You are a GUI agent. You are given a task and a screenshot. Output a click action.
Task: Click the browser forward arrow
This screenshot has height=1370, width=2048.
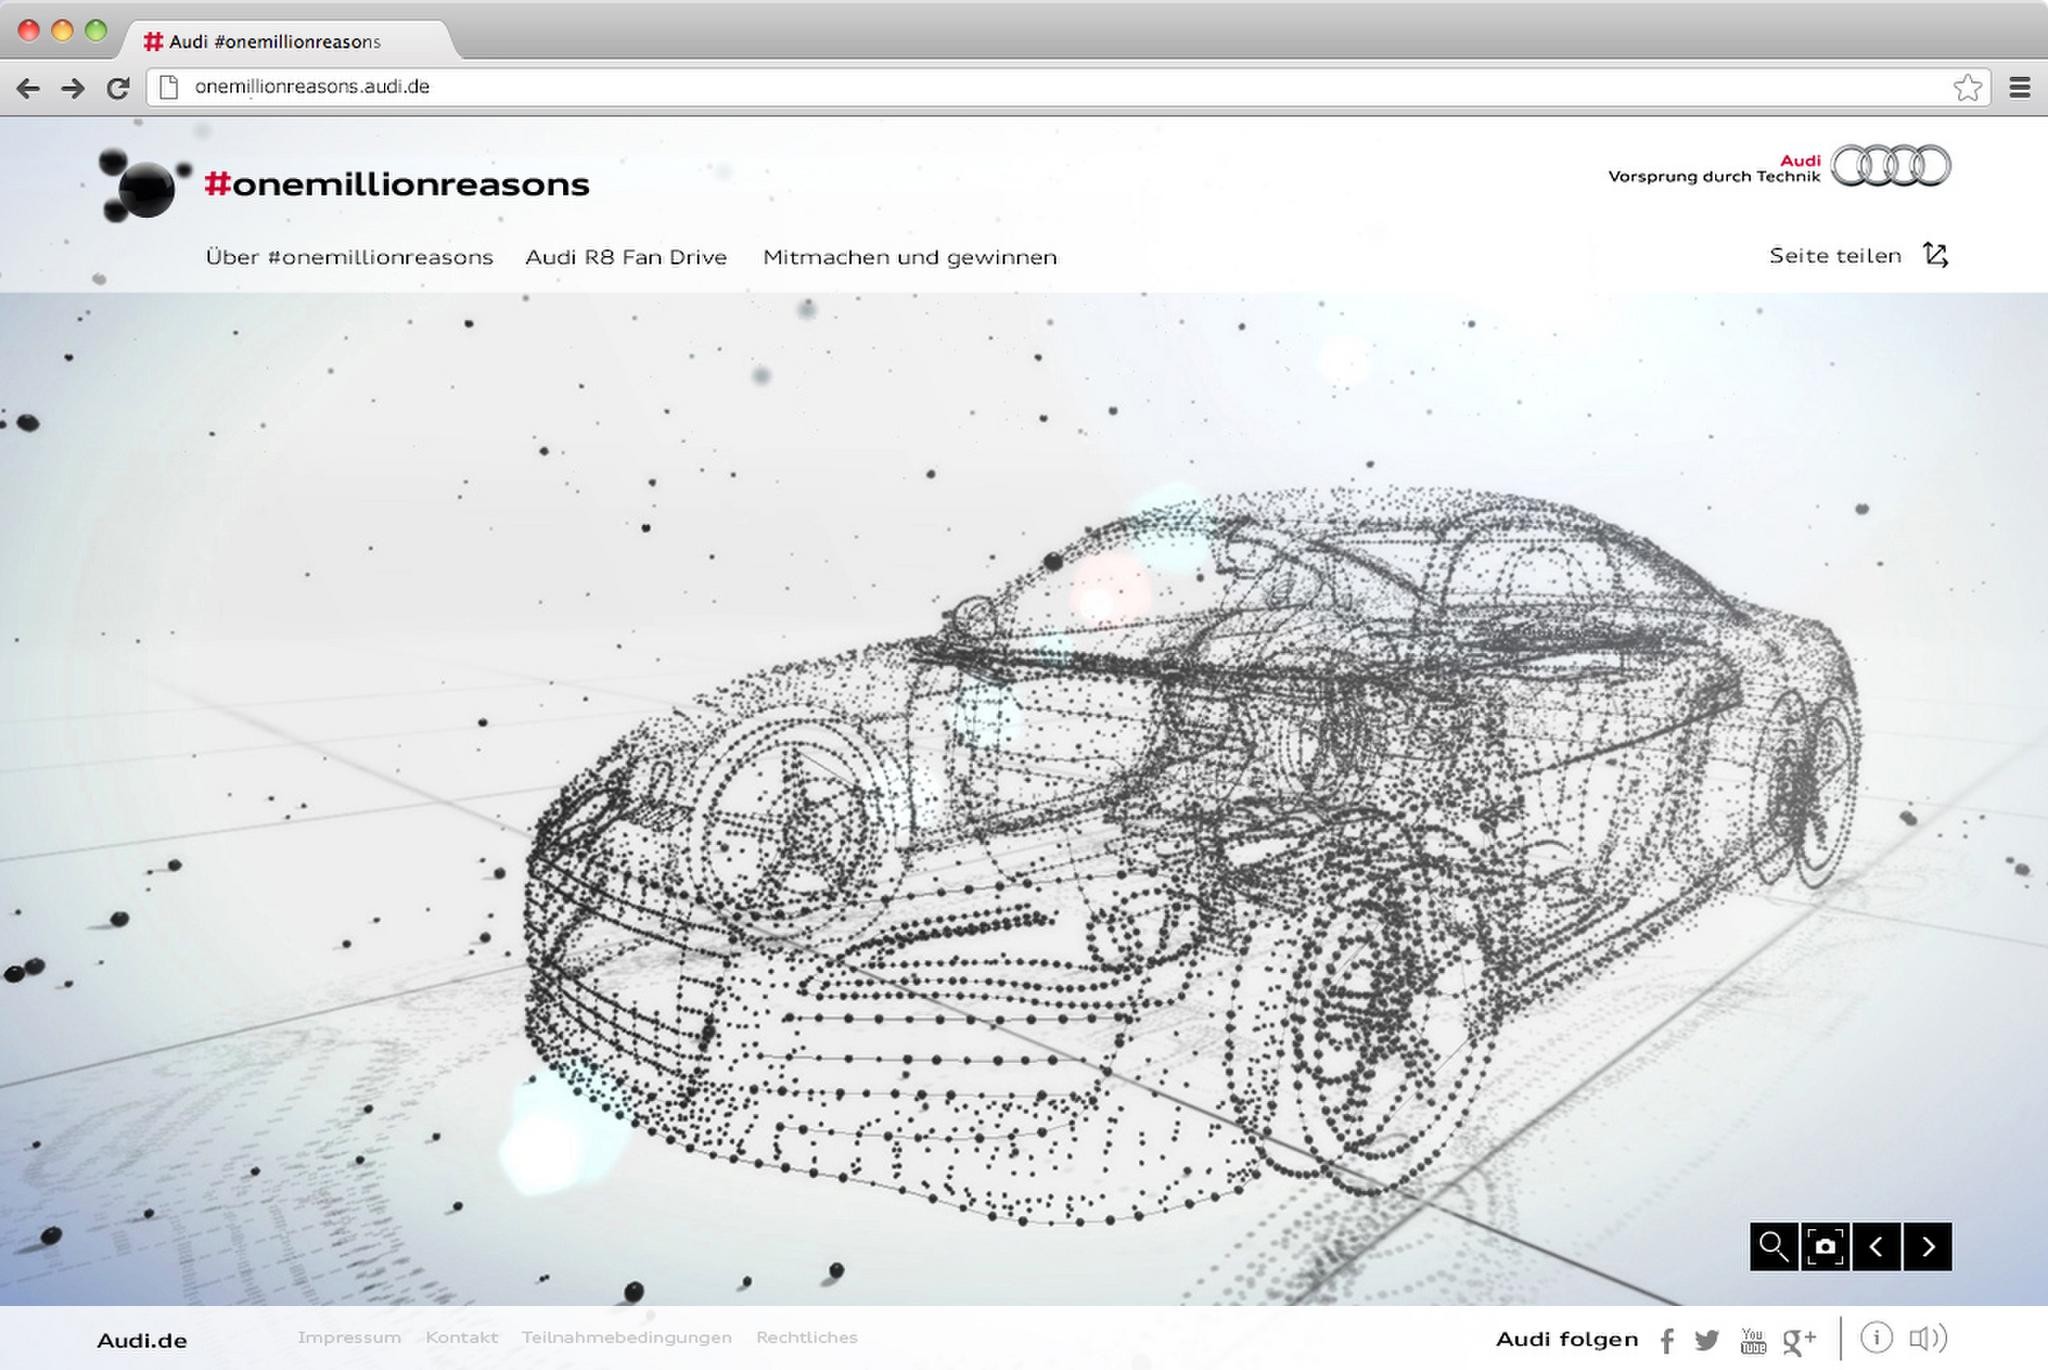73,88
